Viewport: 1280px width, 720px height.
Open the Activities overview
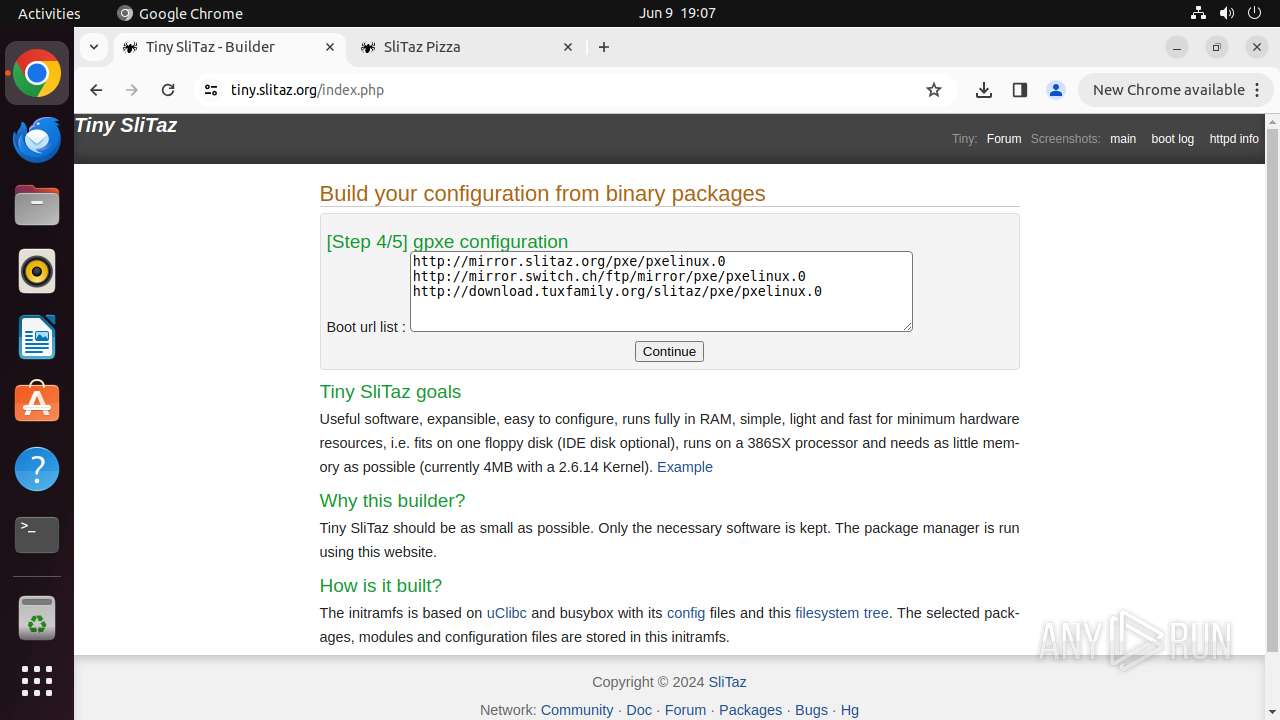tap(49, 13)
